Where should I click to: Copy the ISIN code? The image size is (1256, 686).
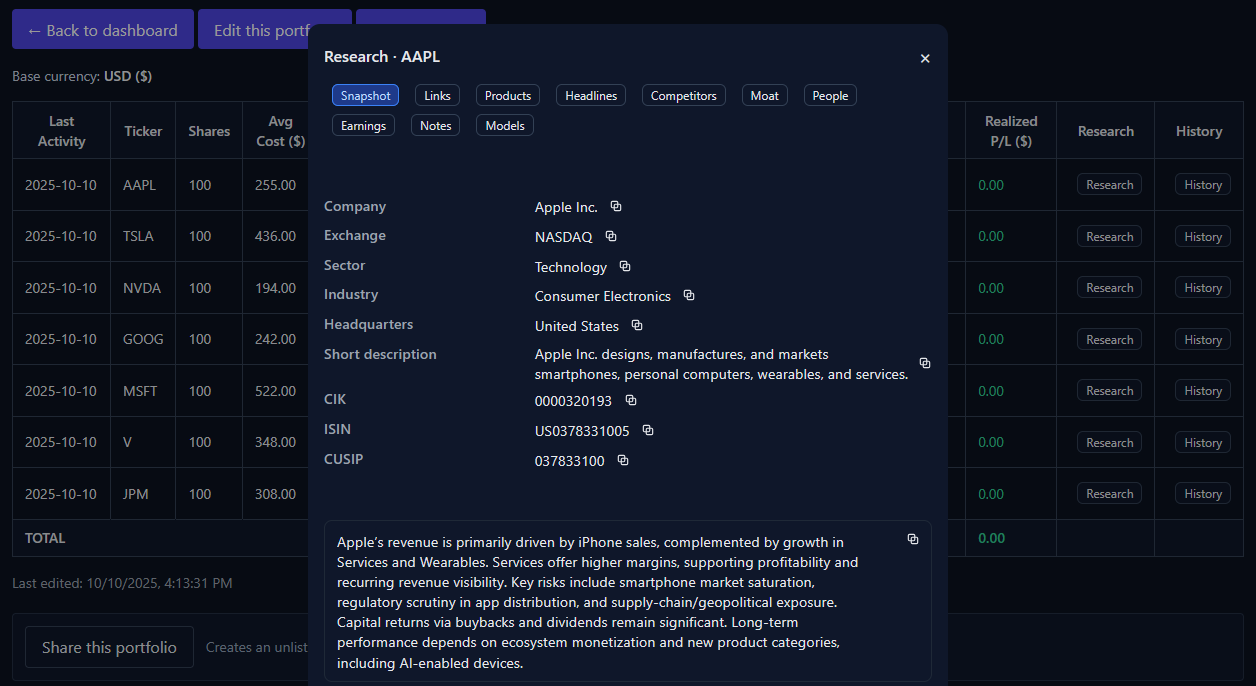(x=646, y=430)
